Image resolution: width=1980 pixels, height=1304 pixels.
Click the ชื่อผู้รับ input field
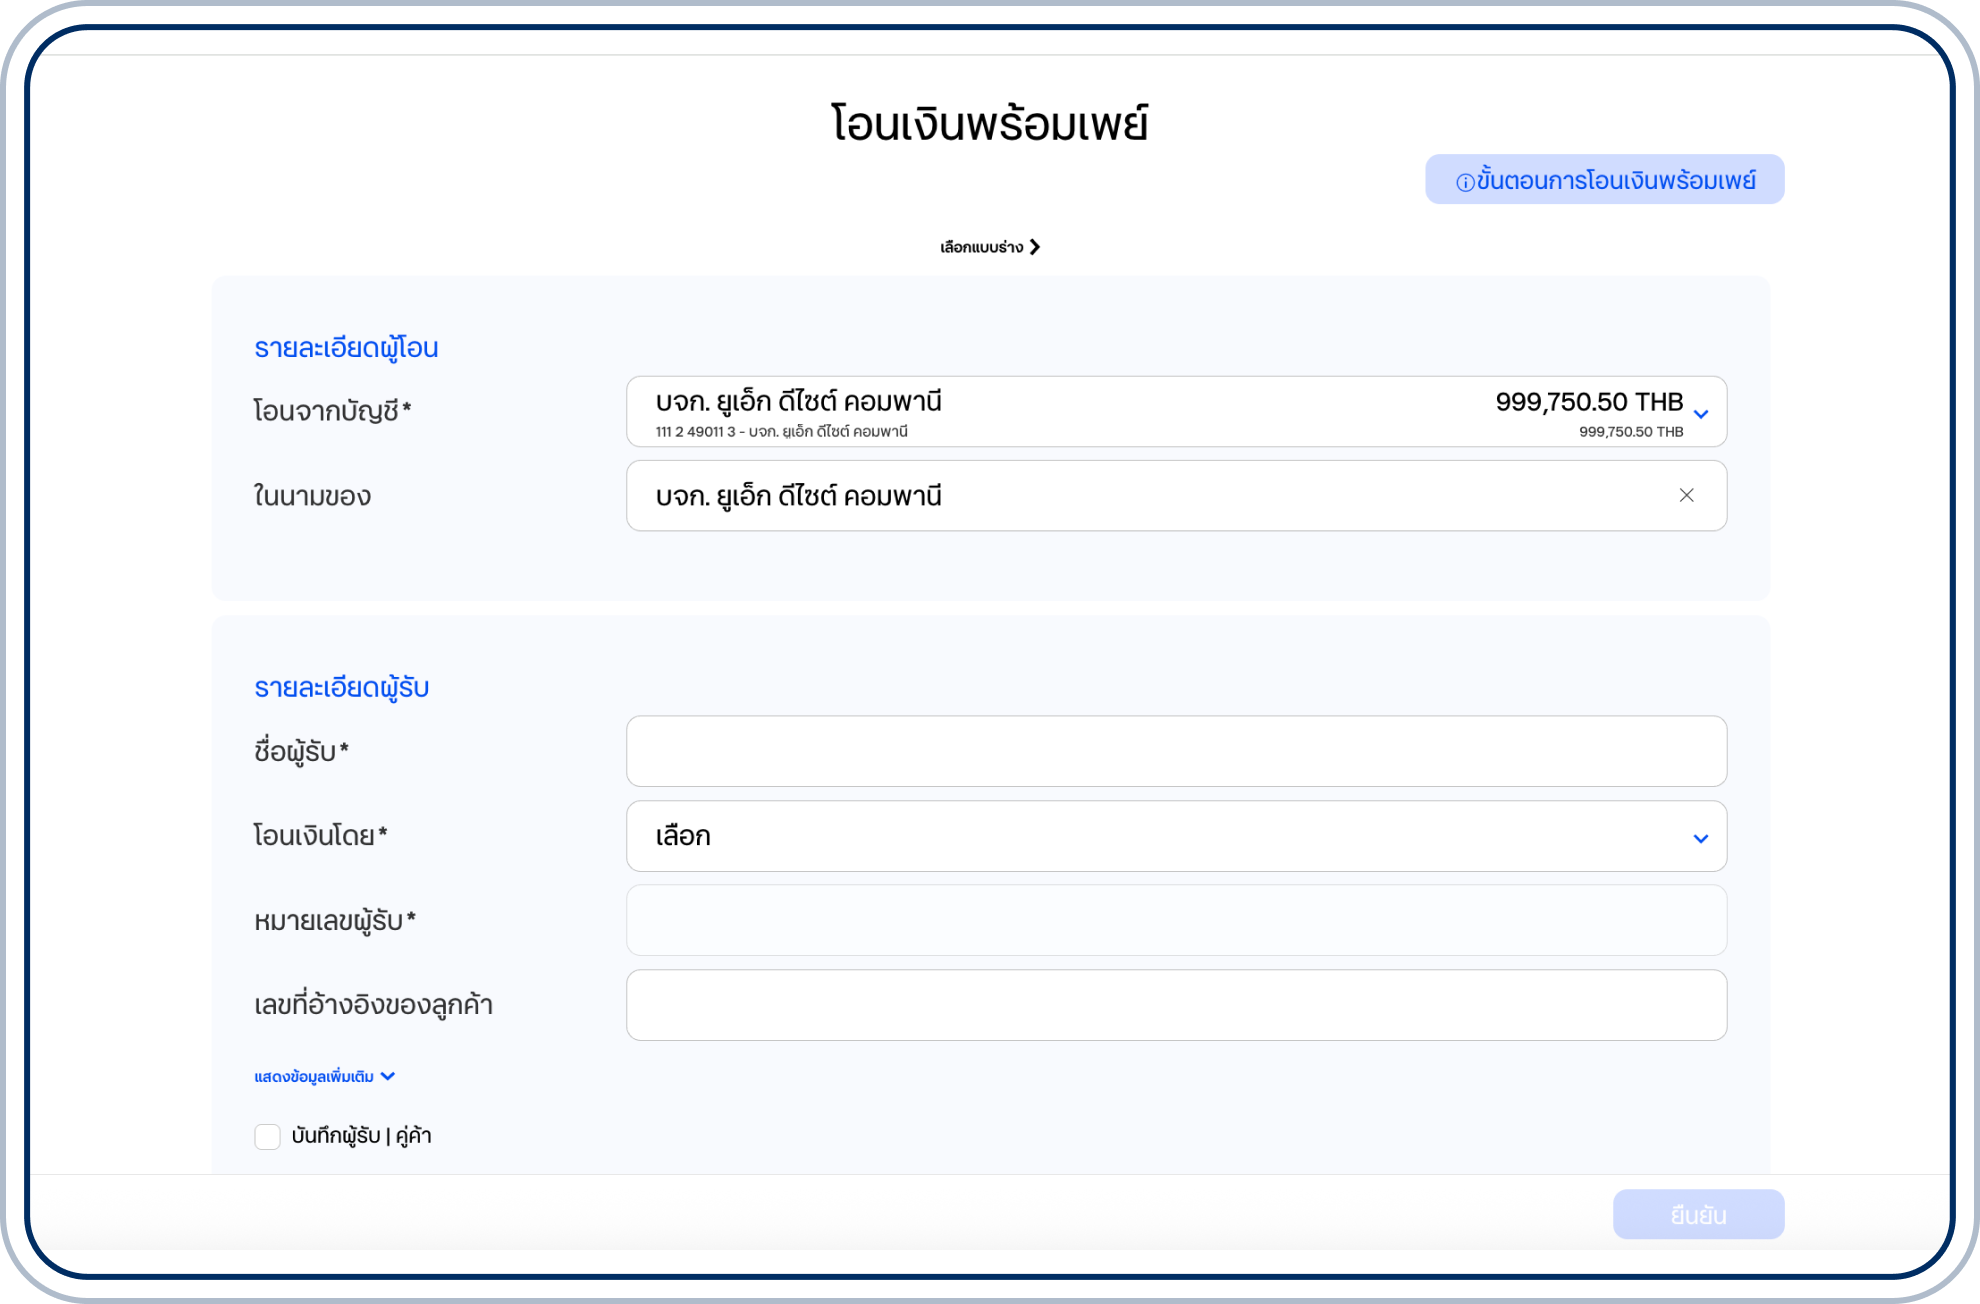tap(1176, 751)
